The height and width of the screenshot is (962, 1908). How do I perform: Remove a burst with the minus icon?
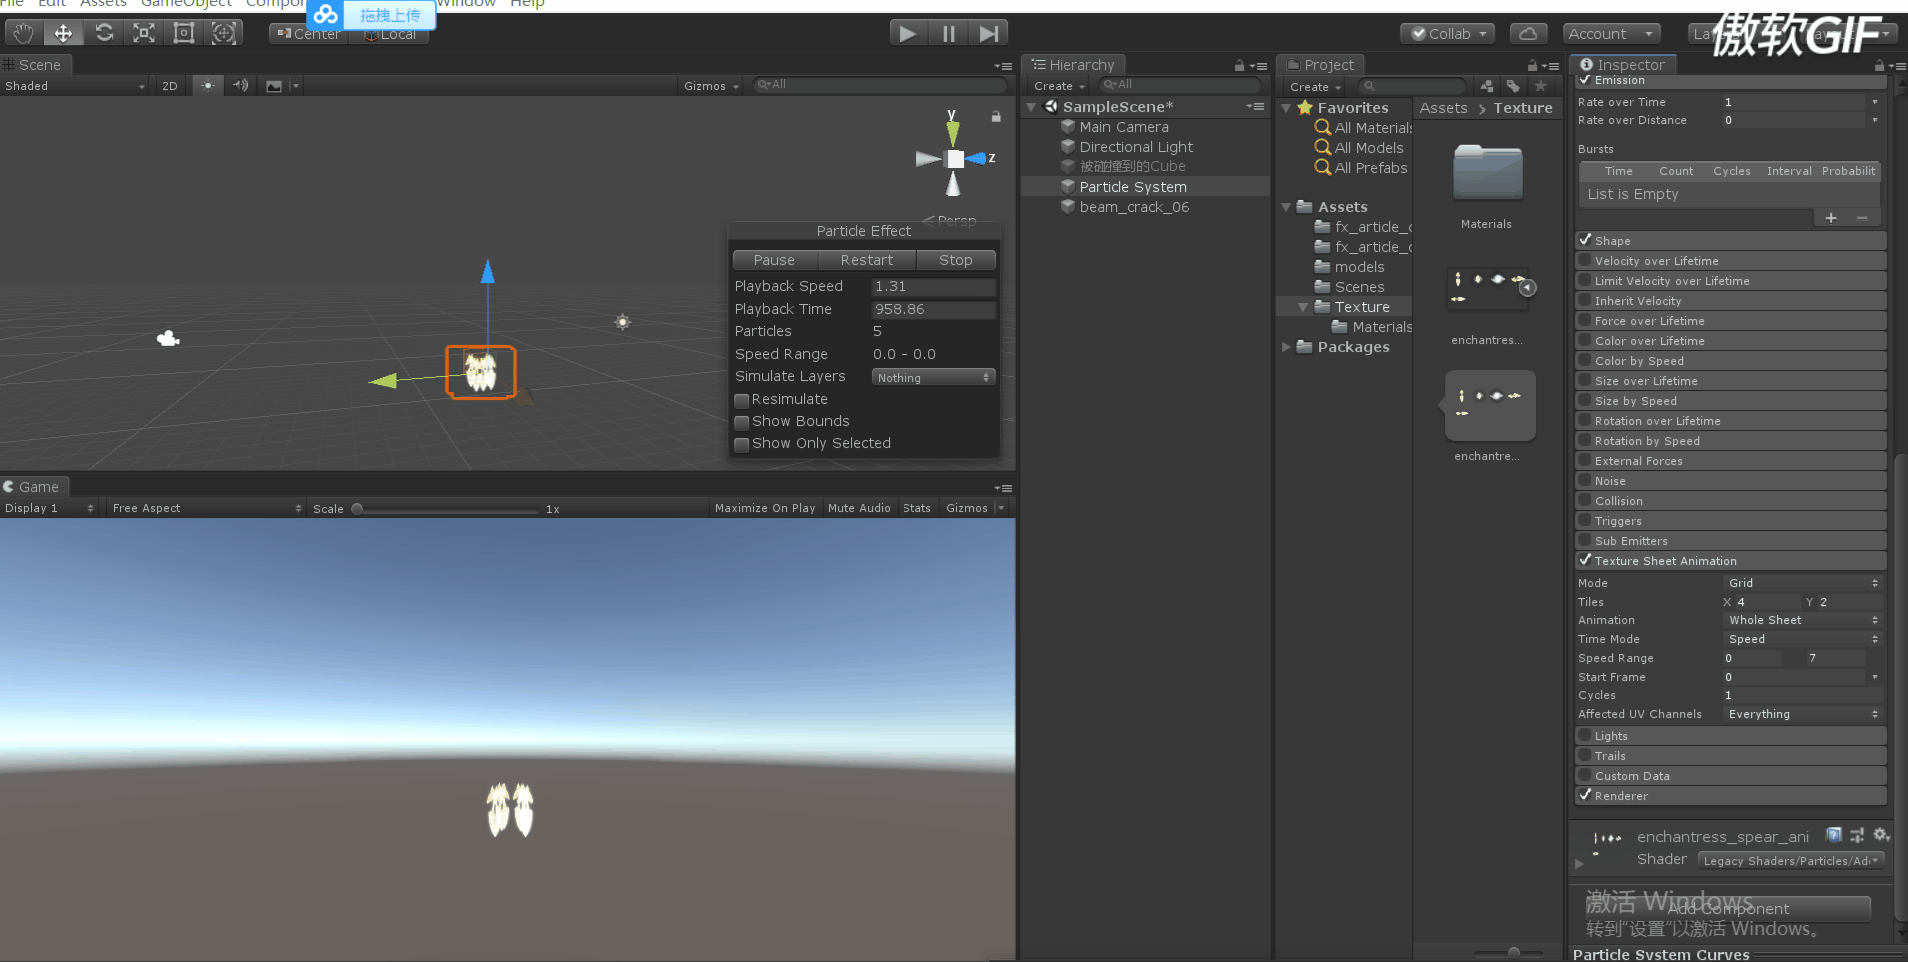coord(1862,218)
